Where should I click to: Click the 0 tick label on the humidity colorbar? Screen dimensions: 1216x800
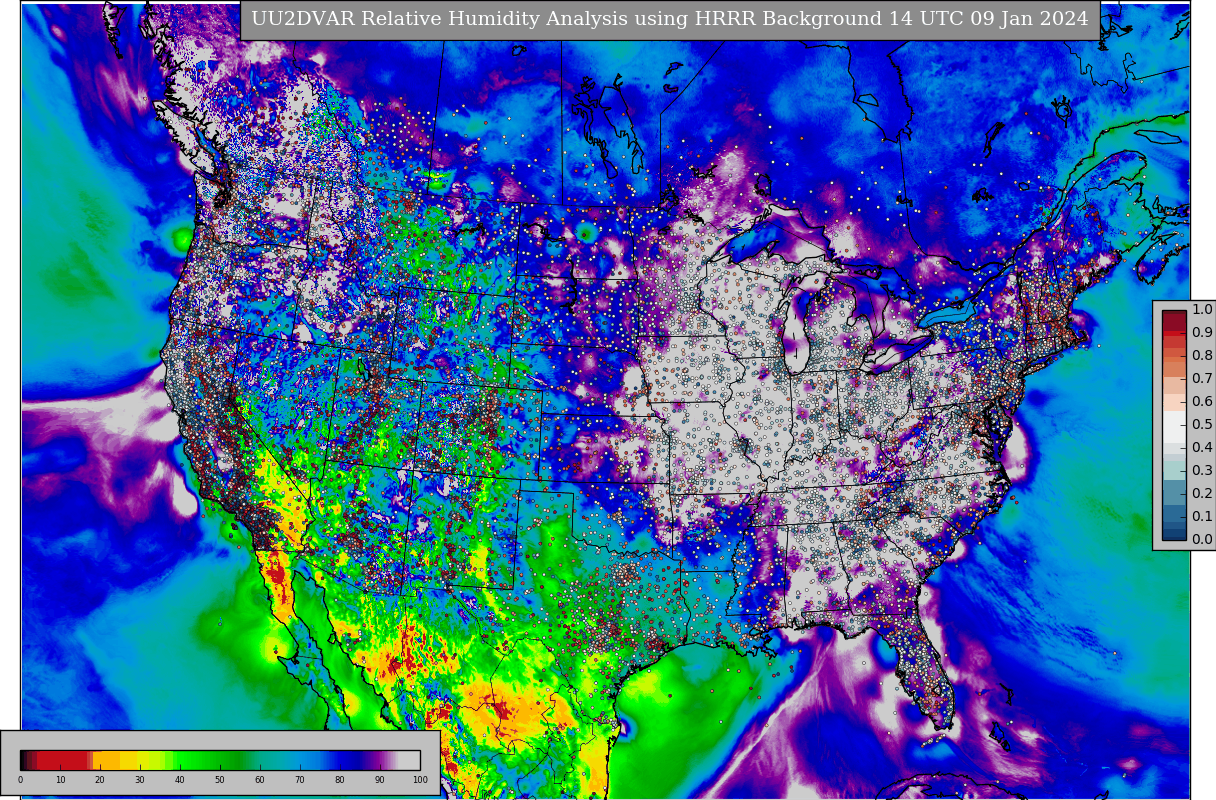20,779
